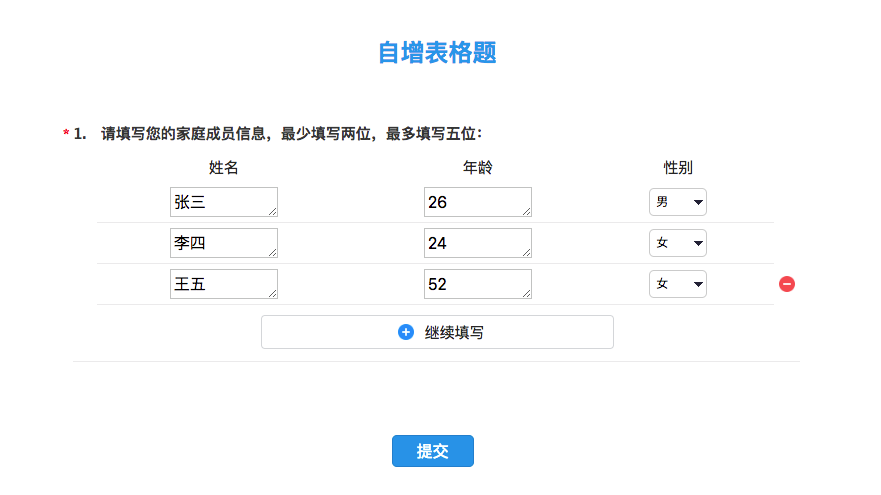Click the 姓名 column header
The width and height of the screenshot is (881, 495).
[224, 167]
